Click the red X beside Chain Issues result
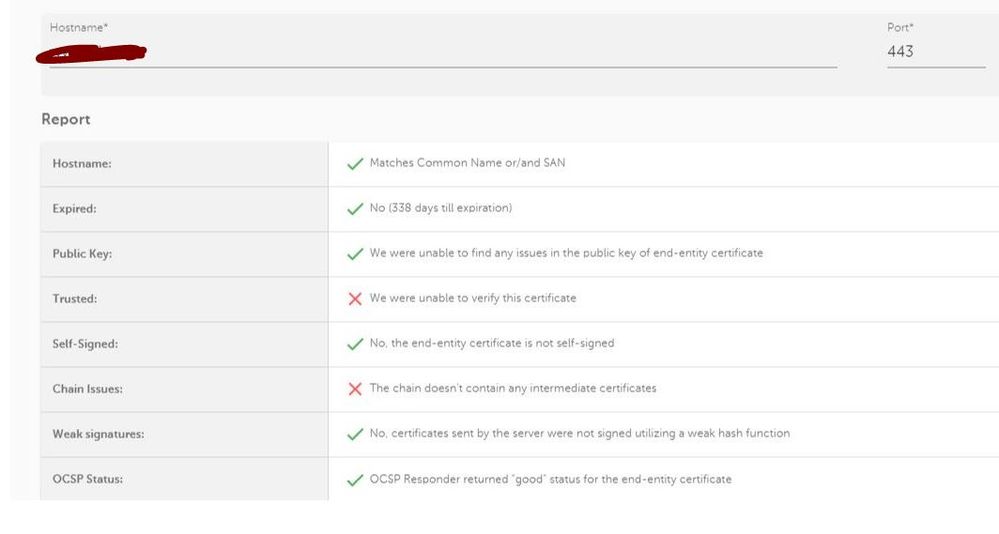 (x=355, y=389)
